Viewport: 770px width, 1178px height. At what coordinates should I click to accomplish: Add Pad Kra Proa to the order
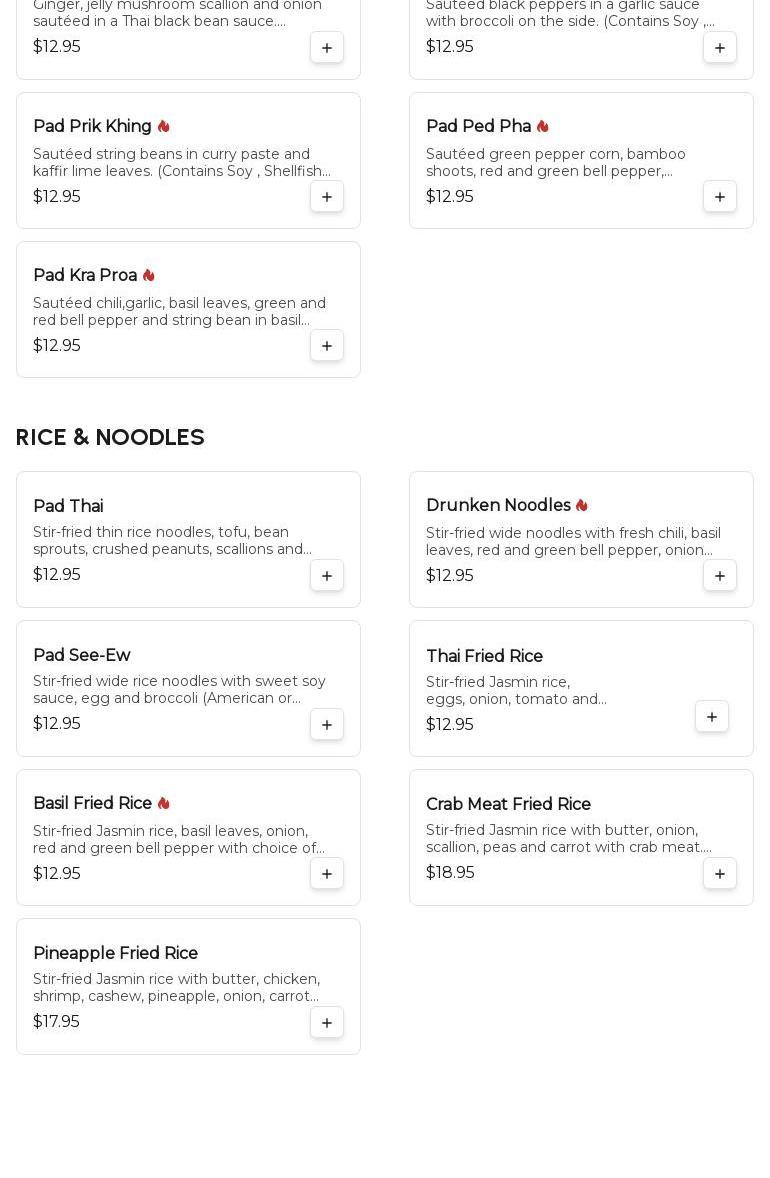pos(327,346)
